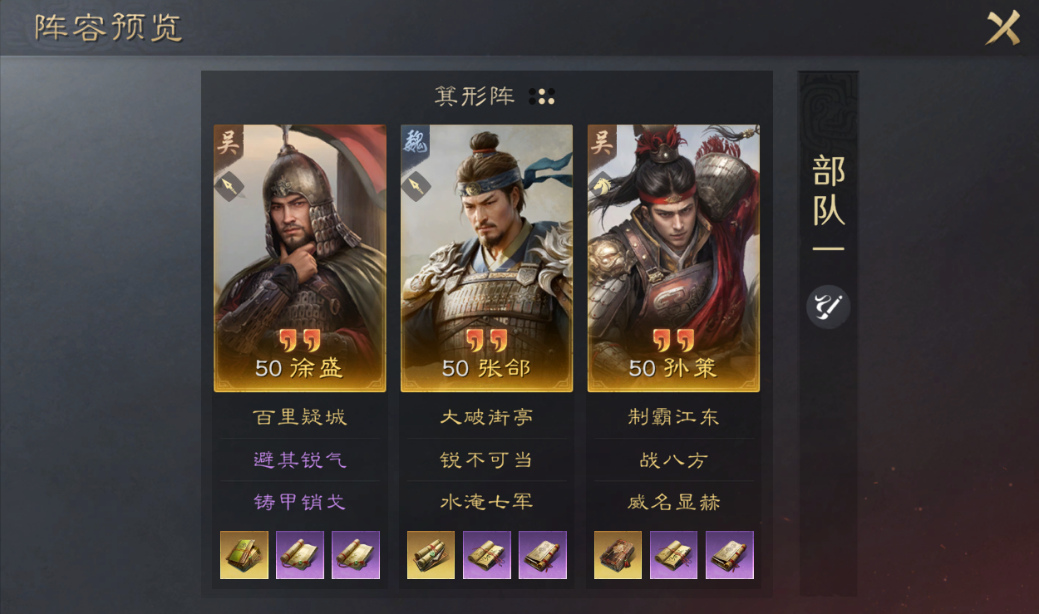Click the 箕形阵 formation dots icon
Image resolution: width=1039 pixels, height=614 pixels.
pyautogui.click(x=541, y=97)
